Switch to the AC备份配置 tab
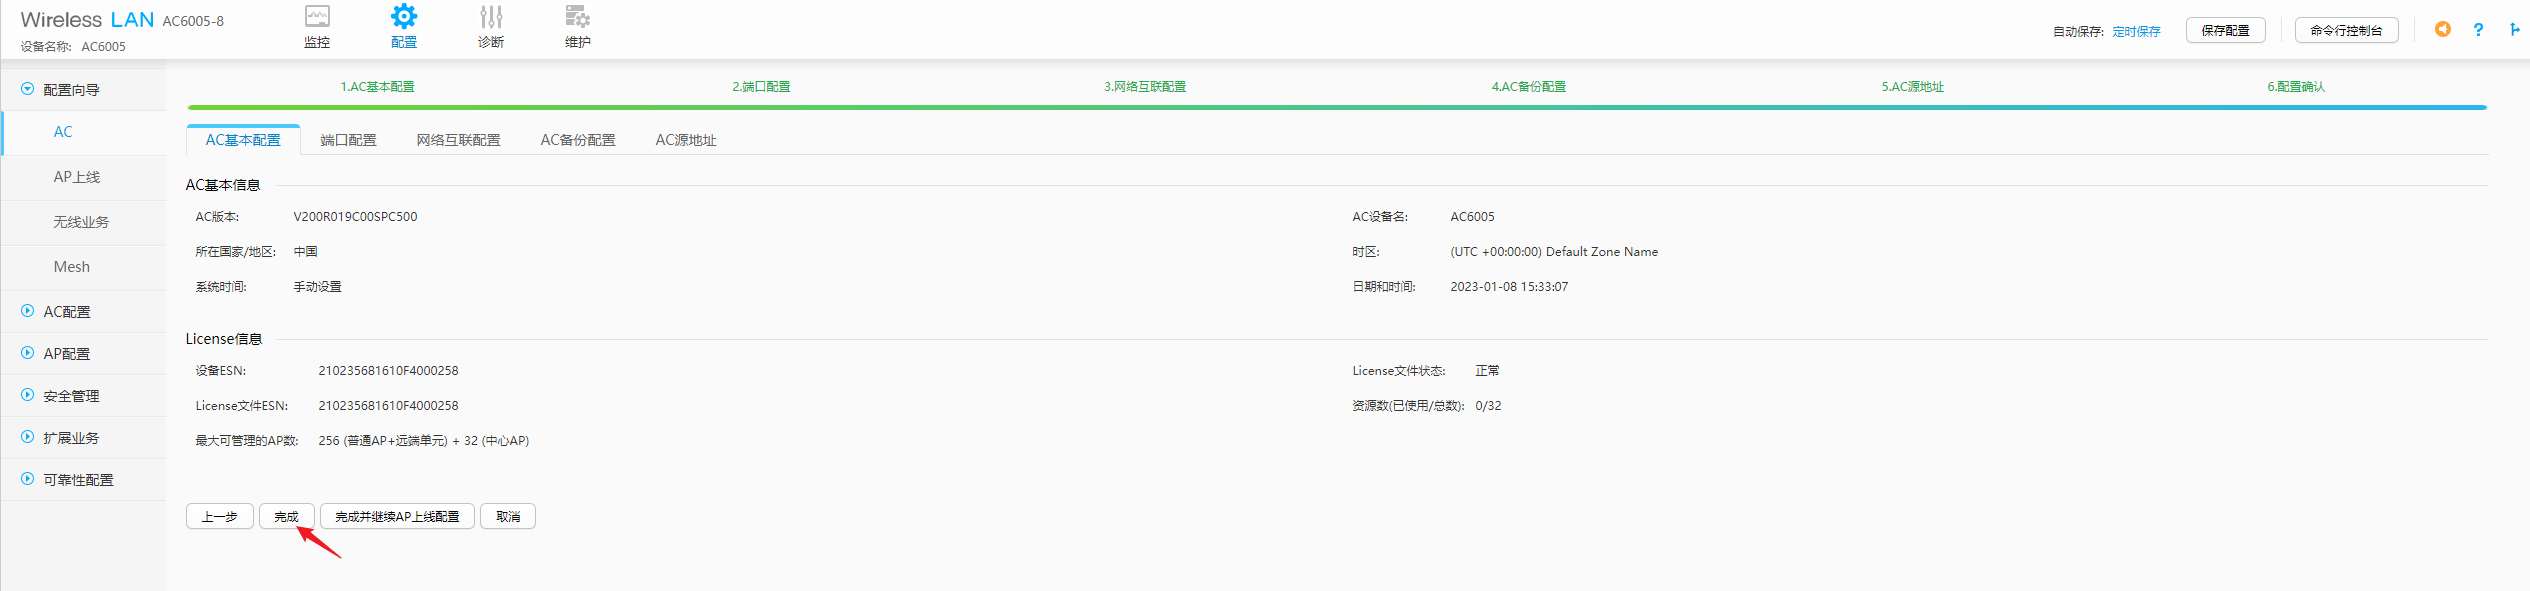Screen dimensions: 2530x591 pos(578,140)
